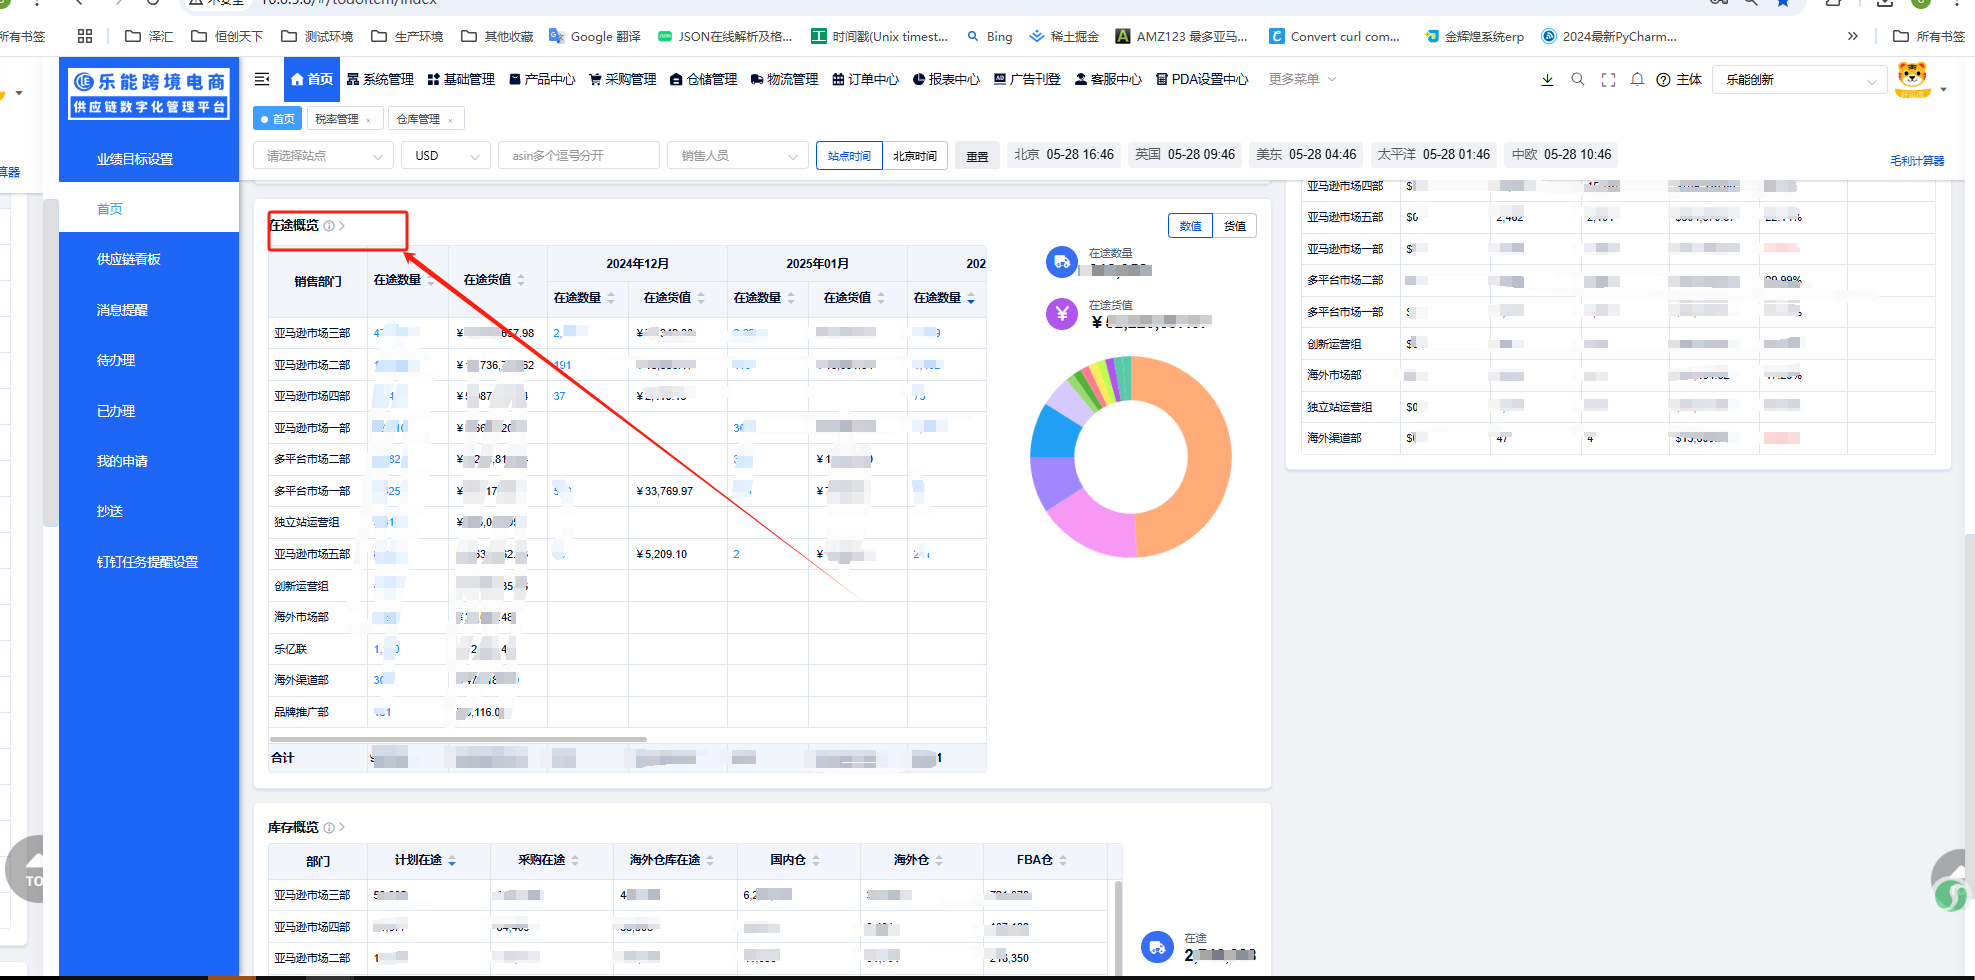This screenshot has height=980, width=1975.
Task: Expand the USD currency dropdown
Action: tap(446, 156)
